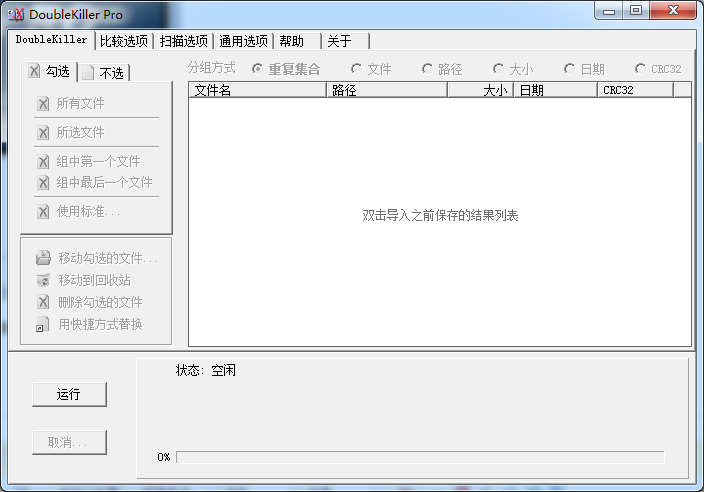
Task: Click the 分组方式 label
Action: click(x=211, y=68)
